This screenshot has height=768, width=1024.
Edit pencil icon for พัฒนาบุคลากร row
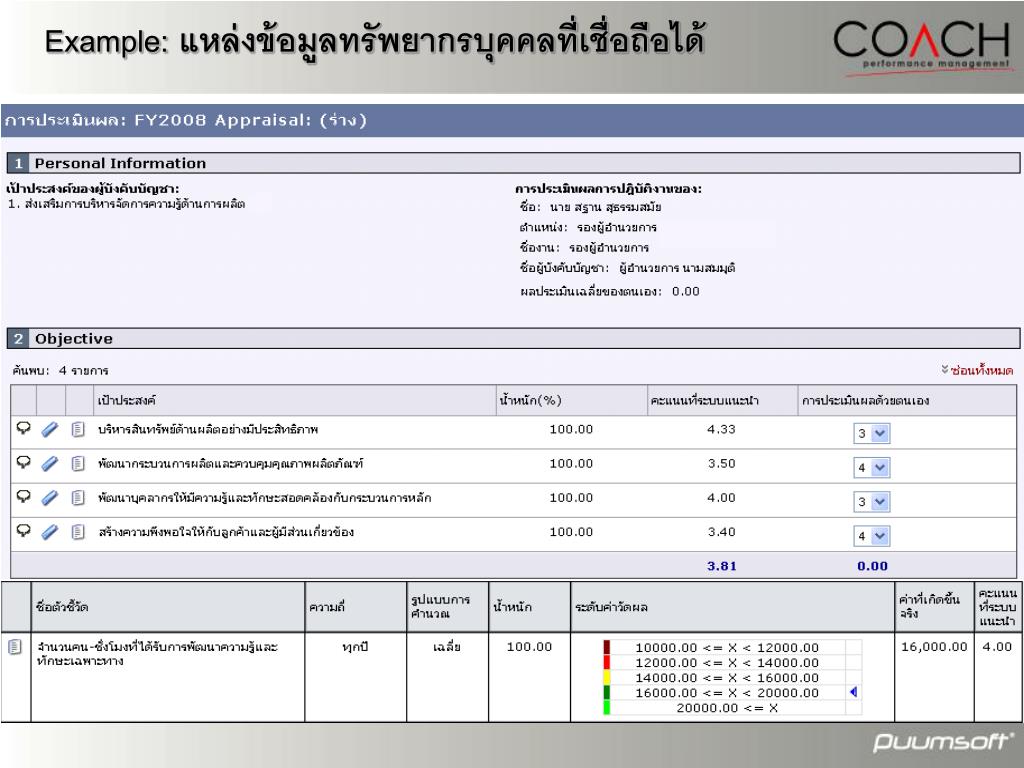pos(50,498)
